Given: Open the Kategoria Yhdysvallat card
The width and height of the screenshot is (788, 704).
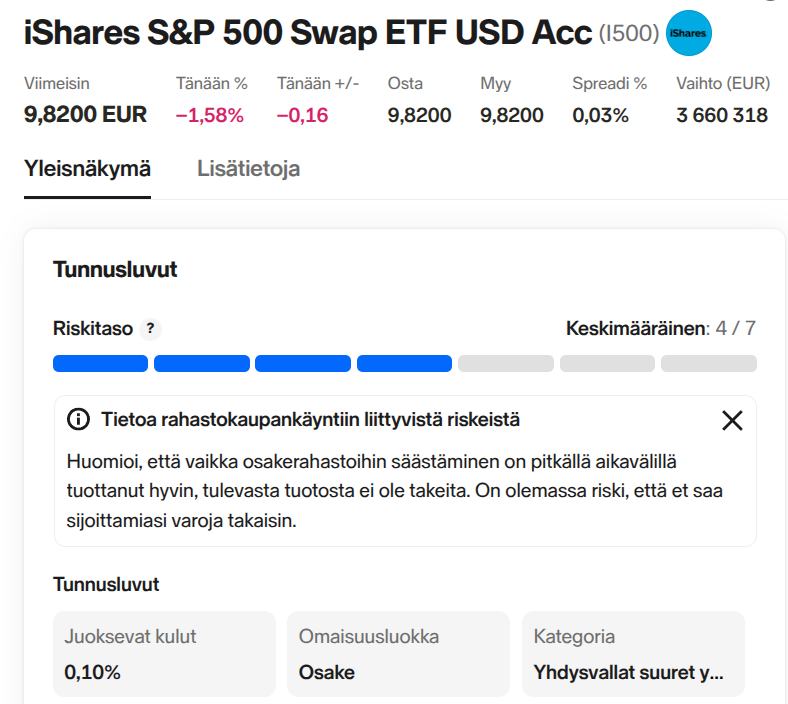Looking at the screenshot, I should (632, 654).
